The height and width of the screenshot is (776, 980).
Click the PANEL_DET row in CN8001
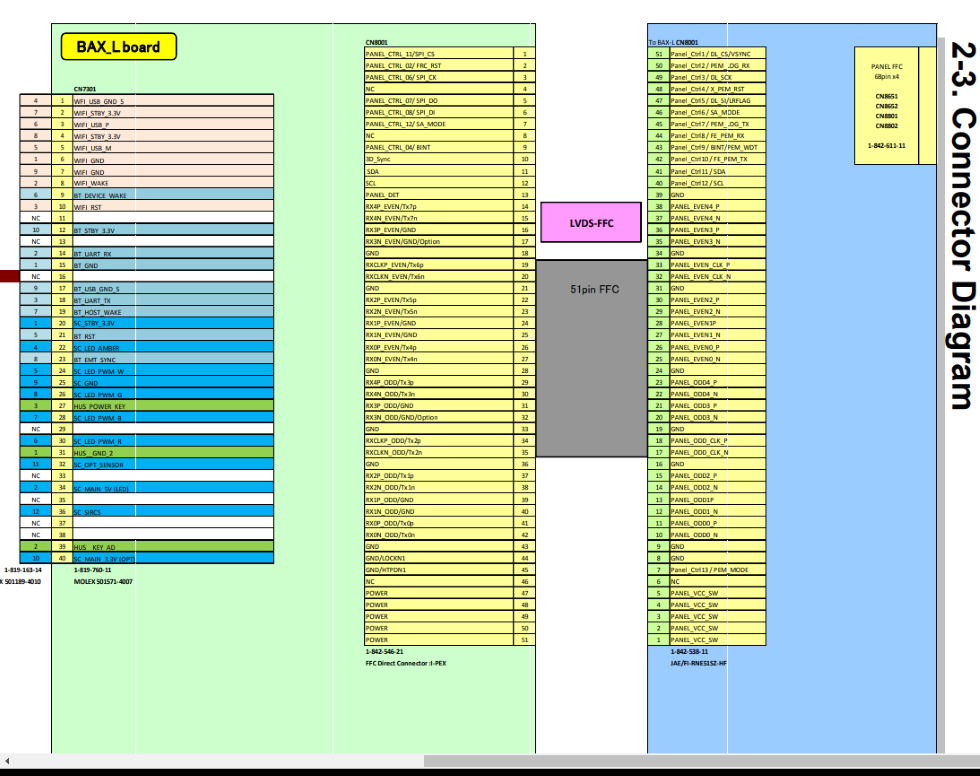(x=440, y=194)
